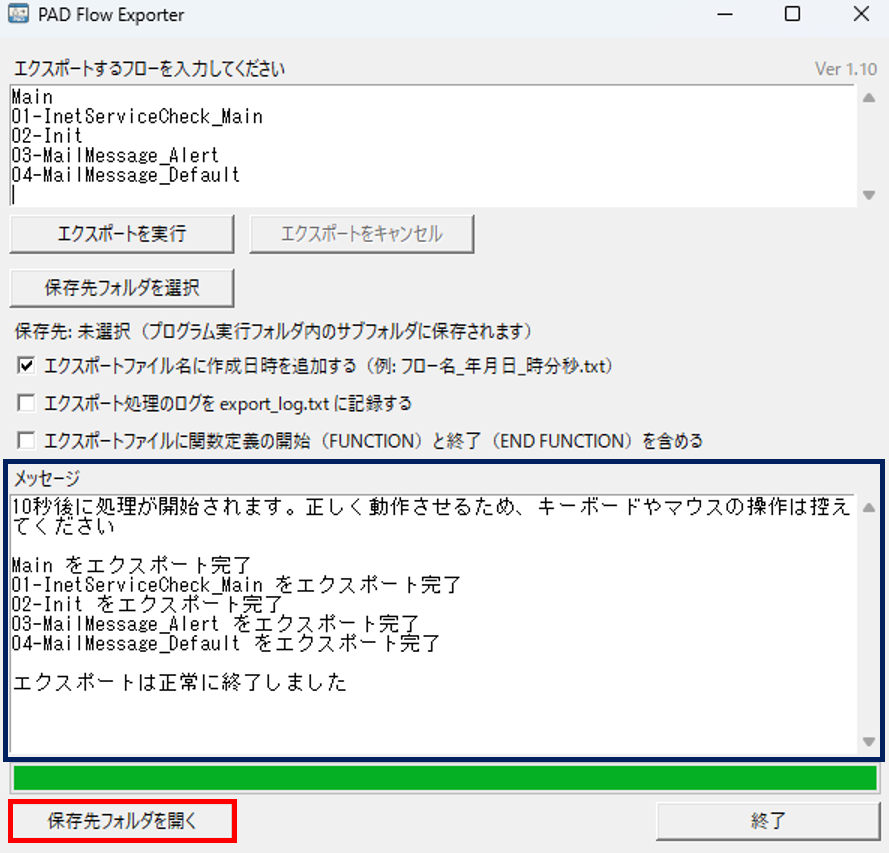The image size is (889, 853).
Task: Click the 'Ver 1.10' version label
Action: coord(846,69)
